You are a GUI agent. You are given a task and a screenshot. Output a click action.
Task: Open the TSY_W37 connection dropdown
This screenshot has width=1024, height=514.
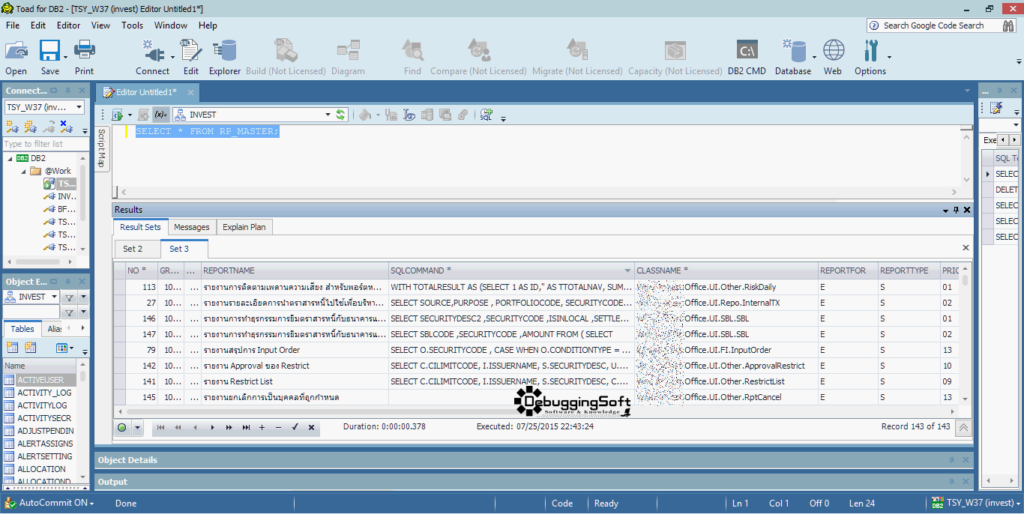click(x=79, y=106)
